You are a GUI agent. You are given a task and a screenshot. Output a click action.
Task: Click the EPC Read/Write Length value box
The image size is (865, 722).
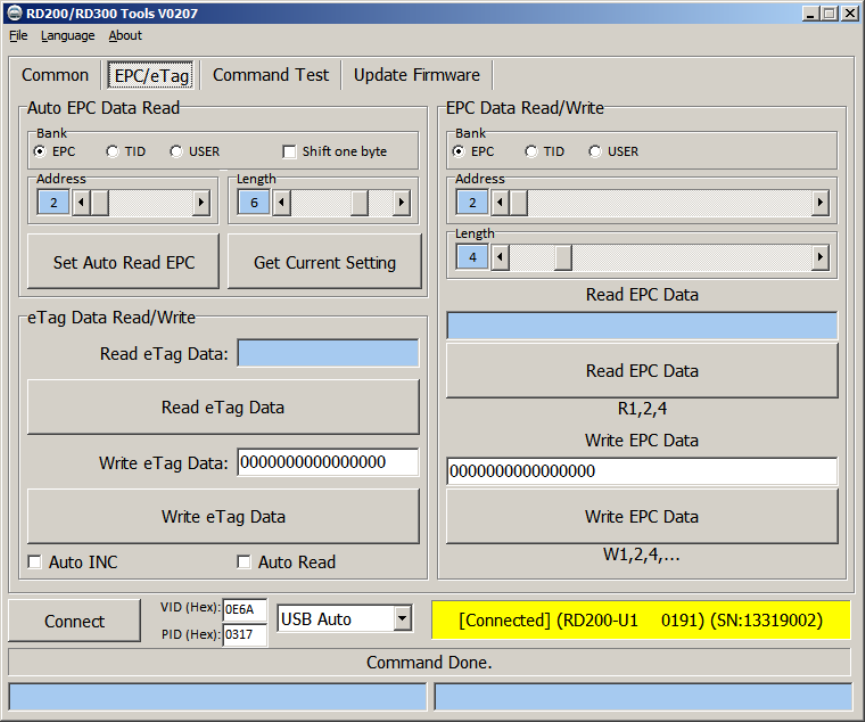(472, 257)
